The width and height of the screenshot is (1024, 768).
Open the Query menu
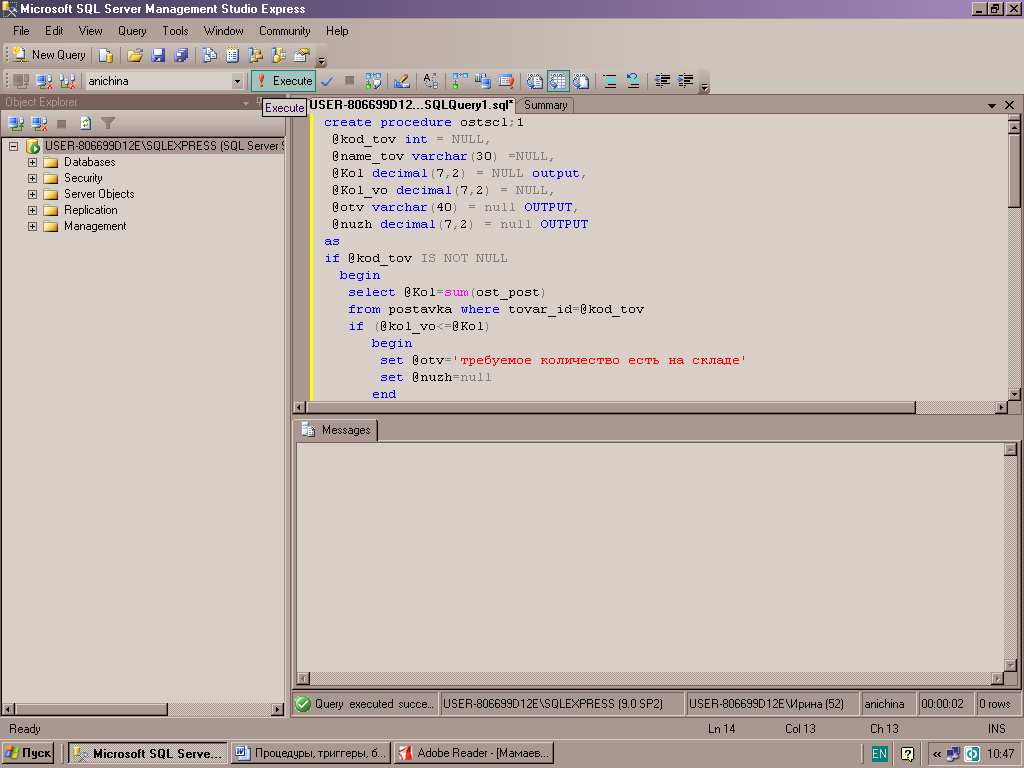click(132, 31)
